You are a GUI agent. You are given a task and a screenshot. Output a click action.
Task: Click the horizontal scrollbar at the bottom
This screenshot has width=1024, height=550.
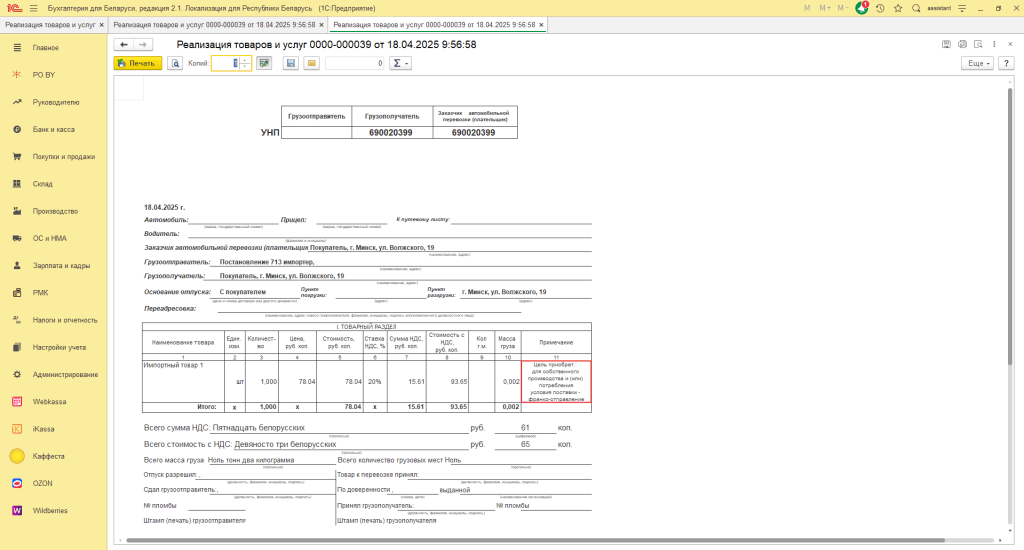tap(536, 540)
